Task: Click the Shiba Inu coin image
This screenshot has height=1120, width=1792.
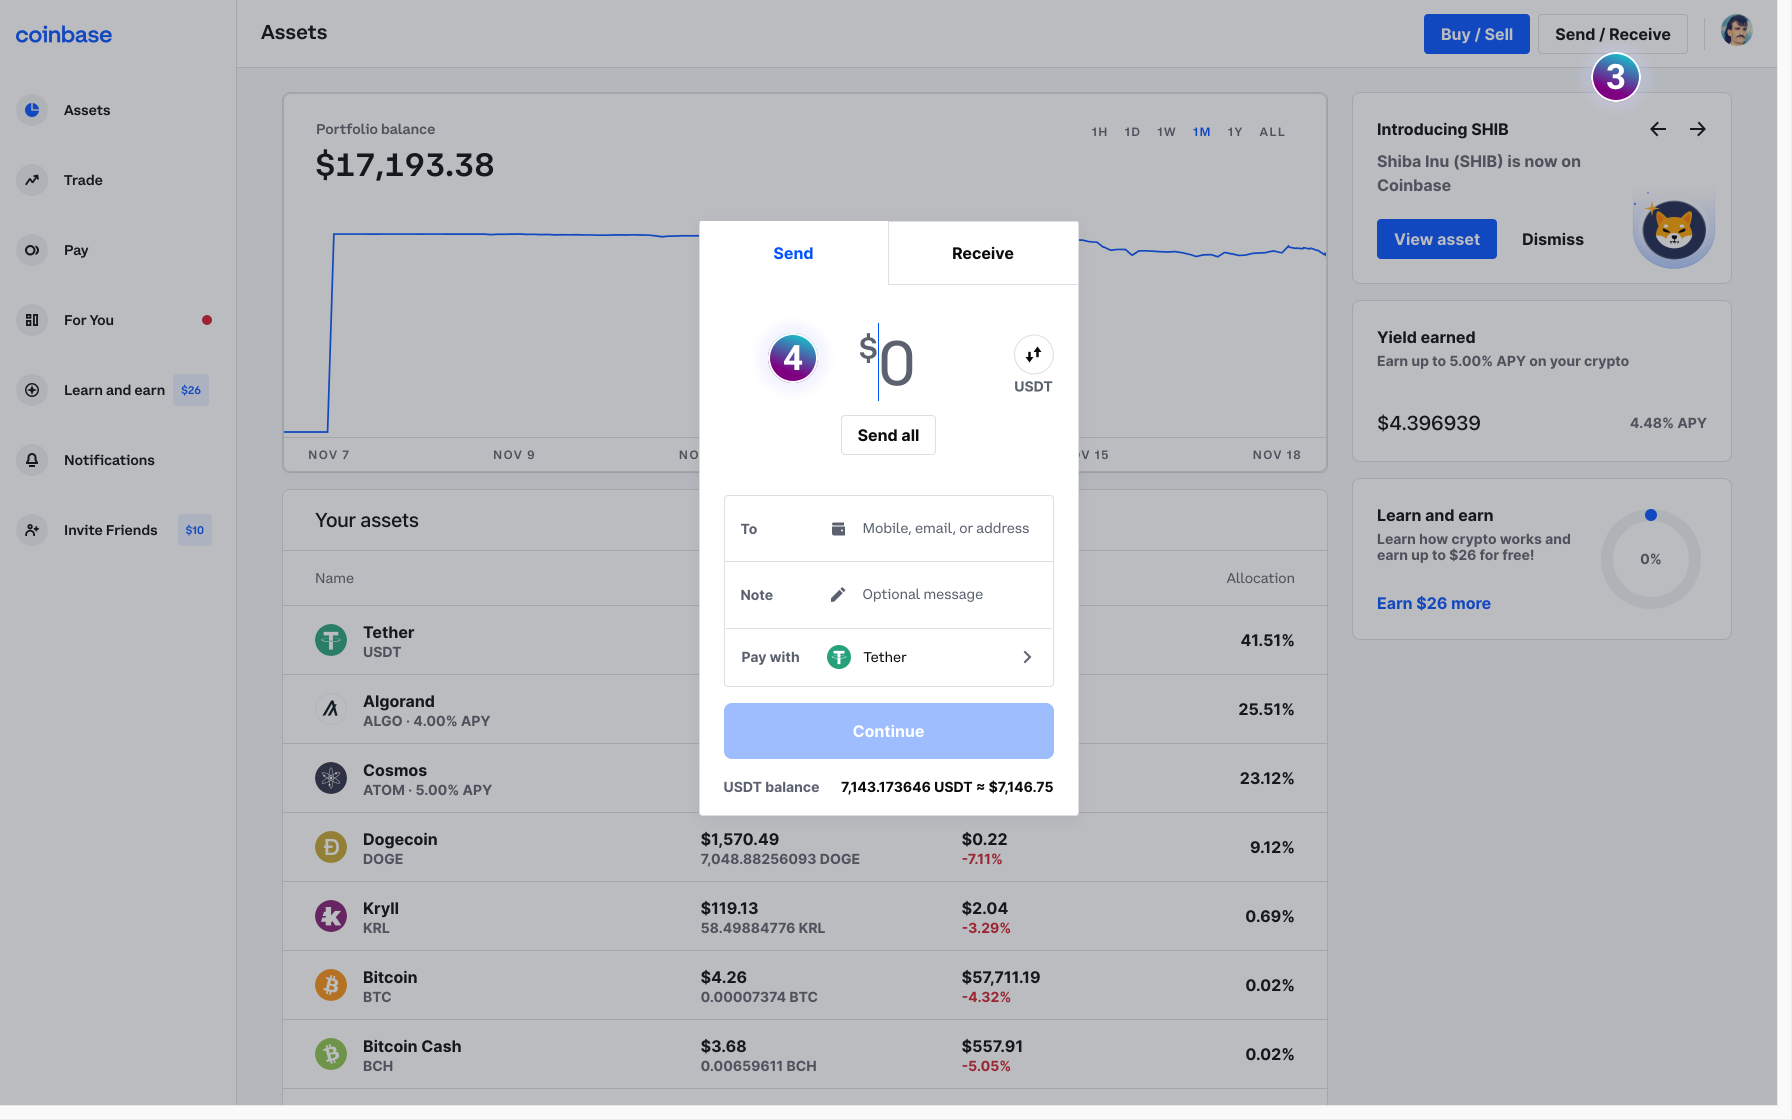Action: point(1674,229)
